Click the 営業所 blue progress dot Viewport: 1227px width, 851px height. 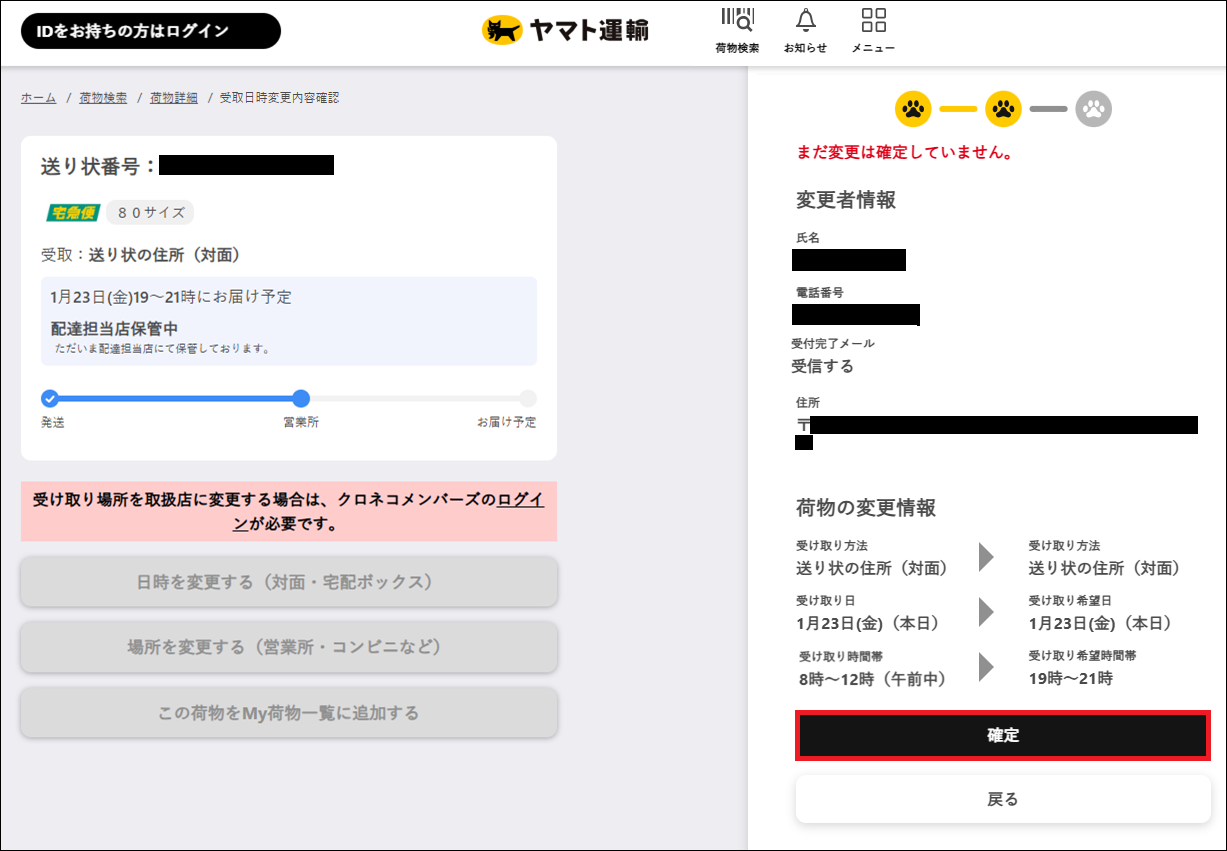tap(301, 398)
